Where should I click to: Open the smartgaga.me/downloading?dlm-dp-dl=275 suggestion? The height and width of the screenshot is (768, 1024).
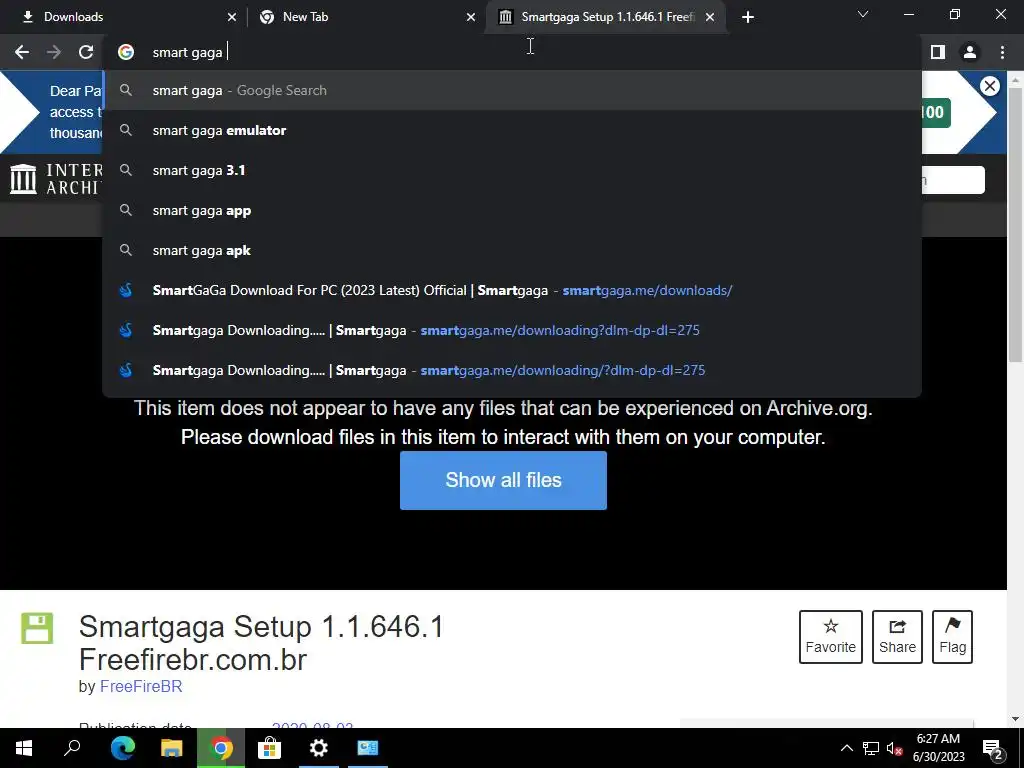click(512, 330)
